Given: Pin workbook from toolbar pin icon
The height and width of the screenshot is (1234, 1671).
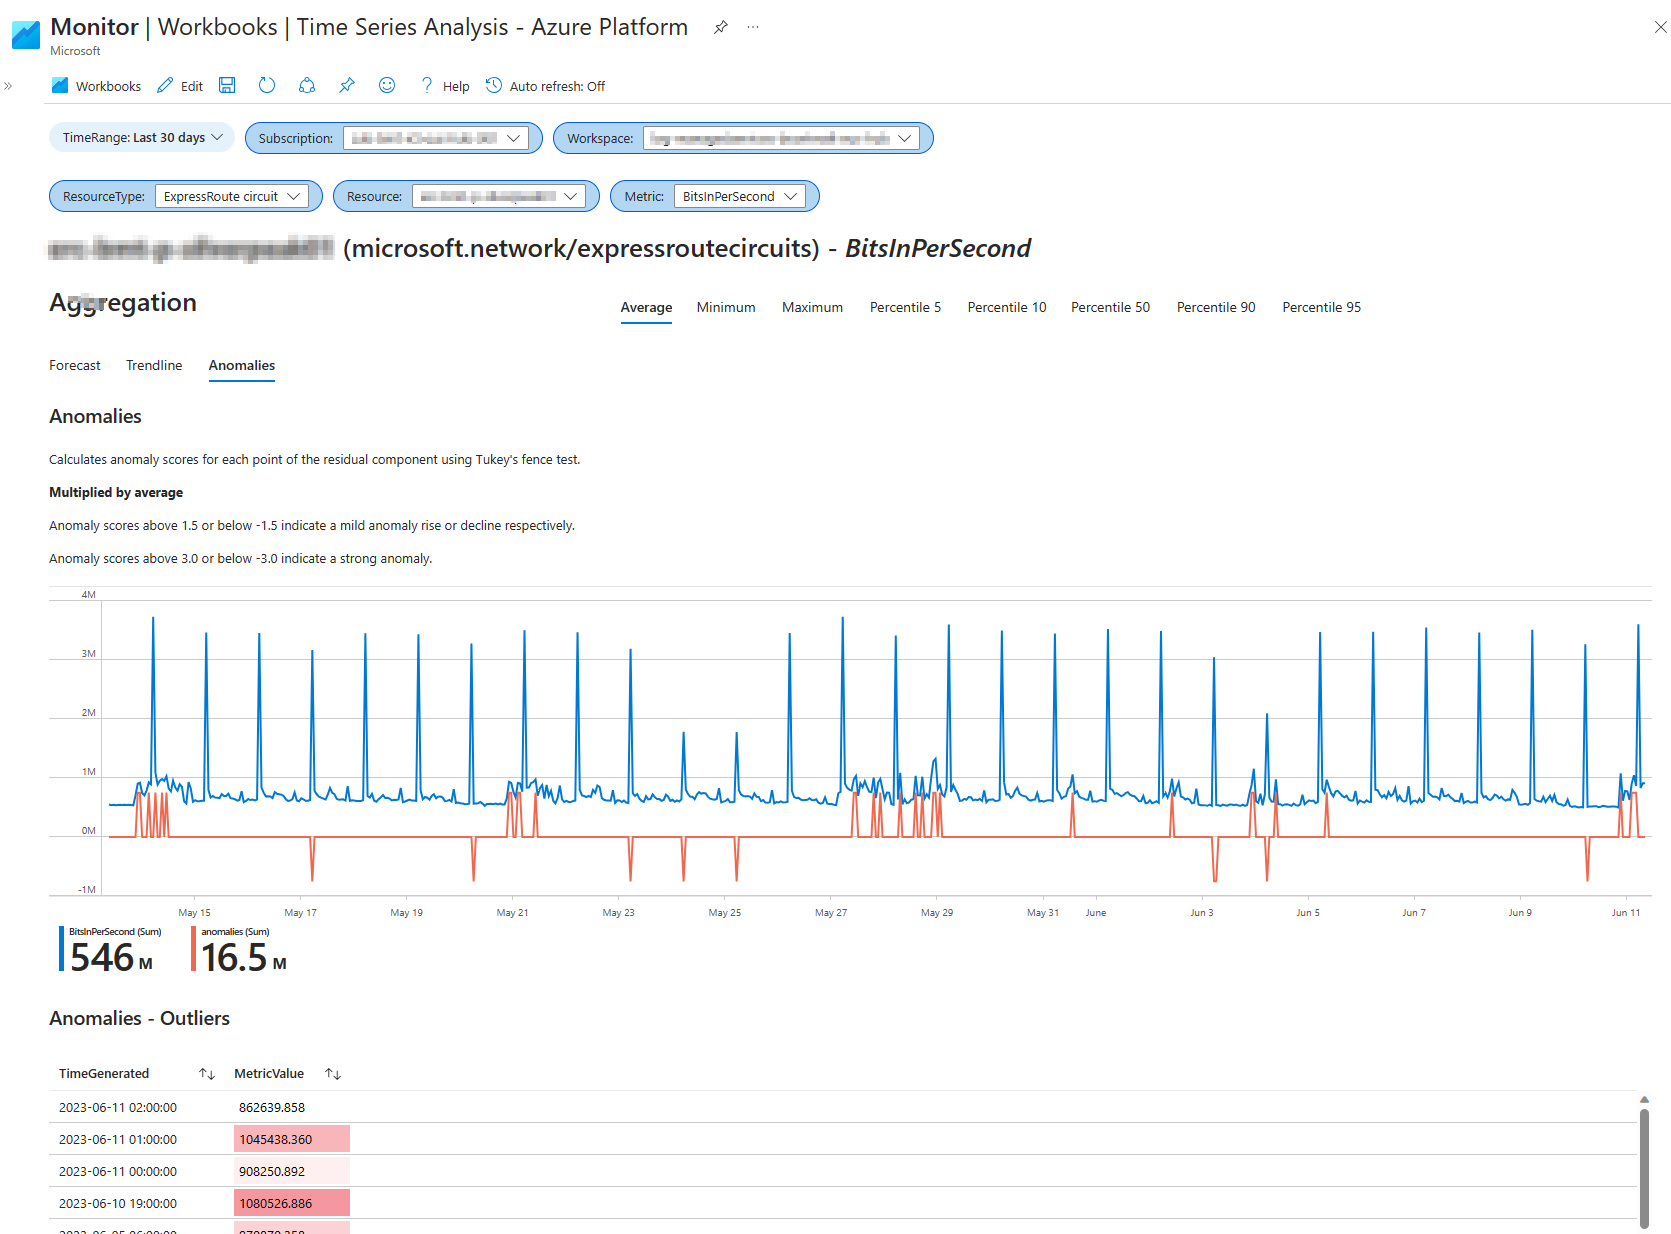Looking at the screenshot, I should [347, 86].
